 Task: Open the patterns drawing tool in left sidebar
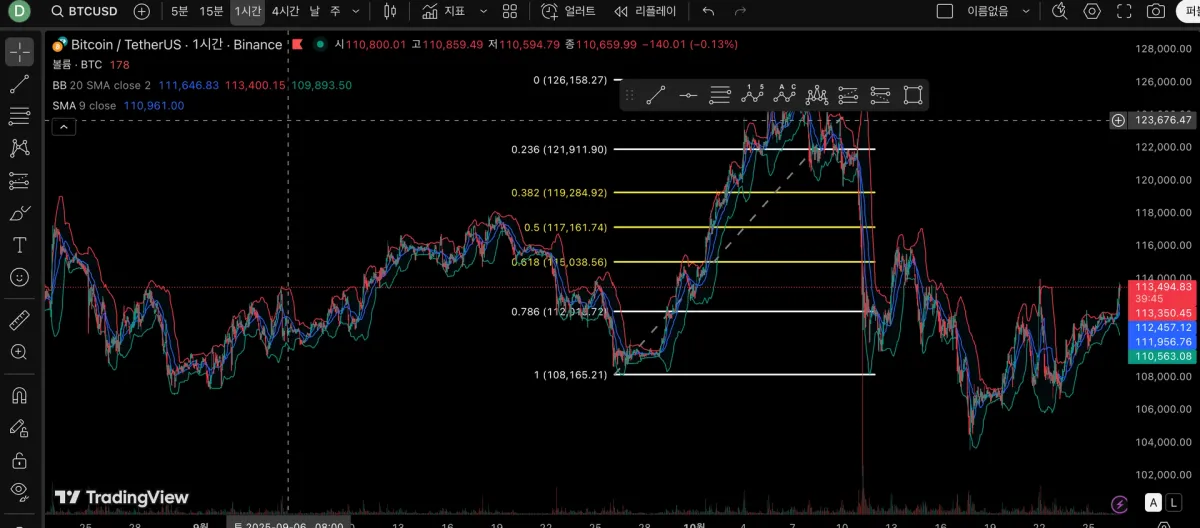pyautogui.click(x=19, y=149)
